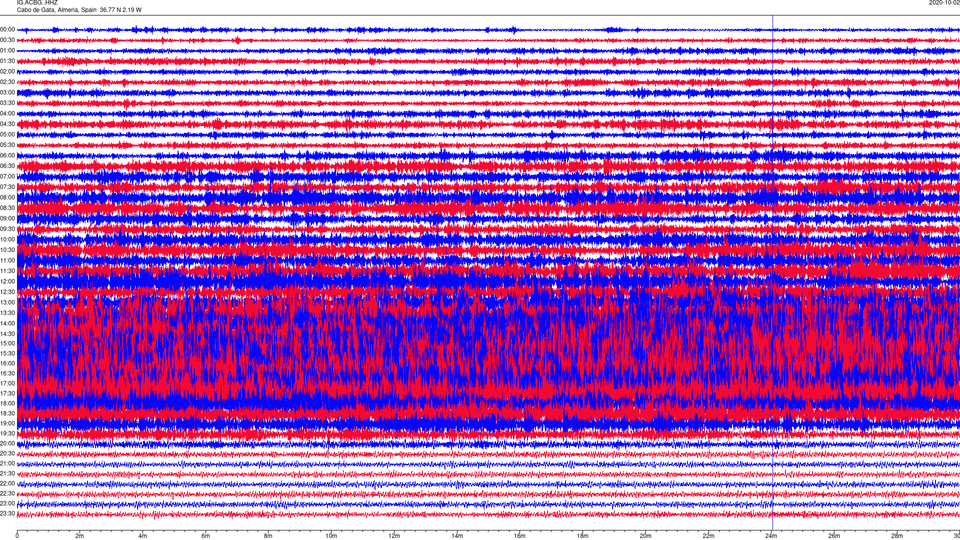Click the 2m tick label on minute axis
960x540 pixels.
pos(80,536)
